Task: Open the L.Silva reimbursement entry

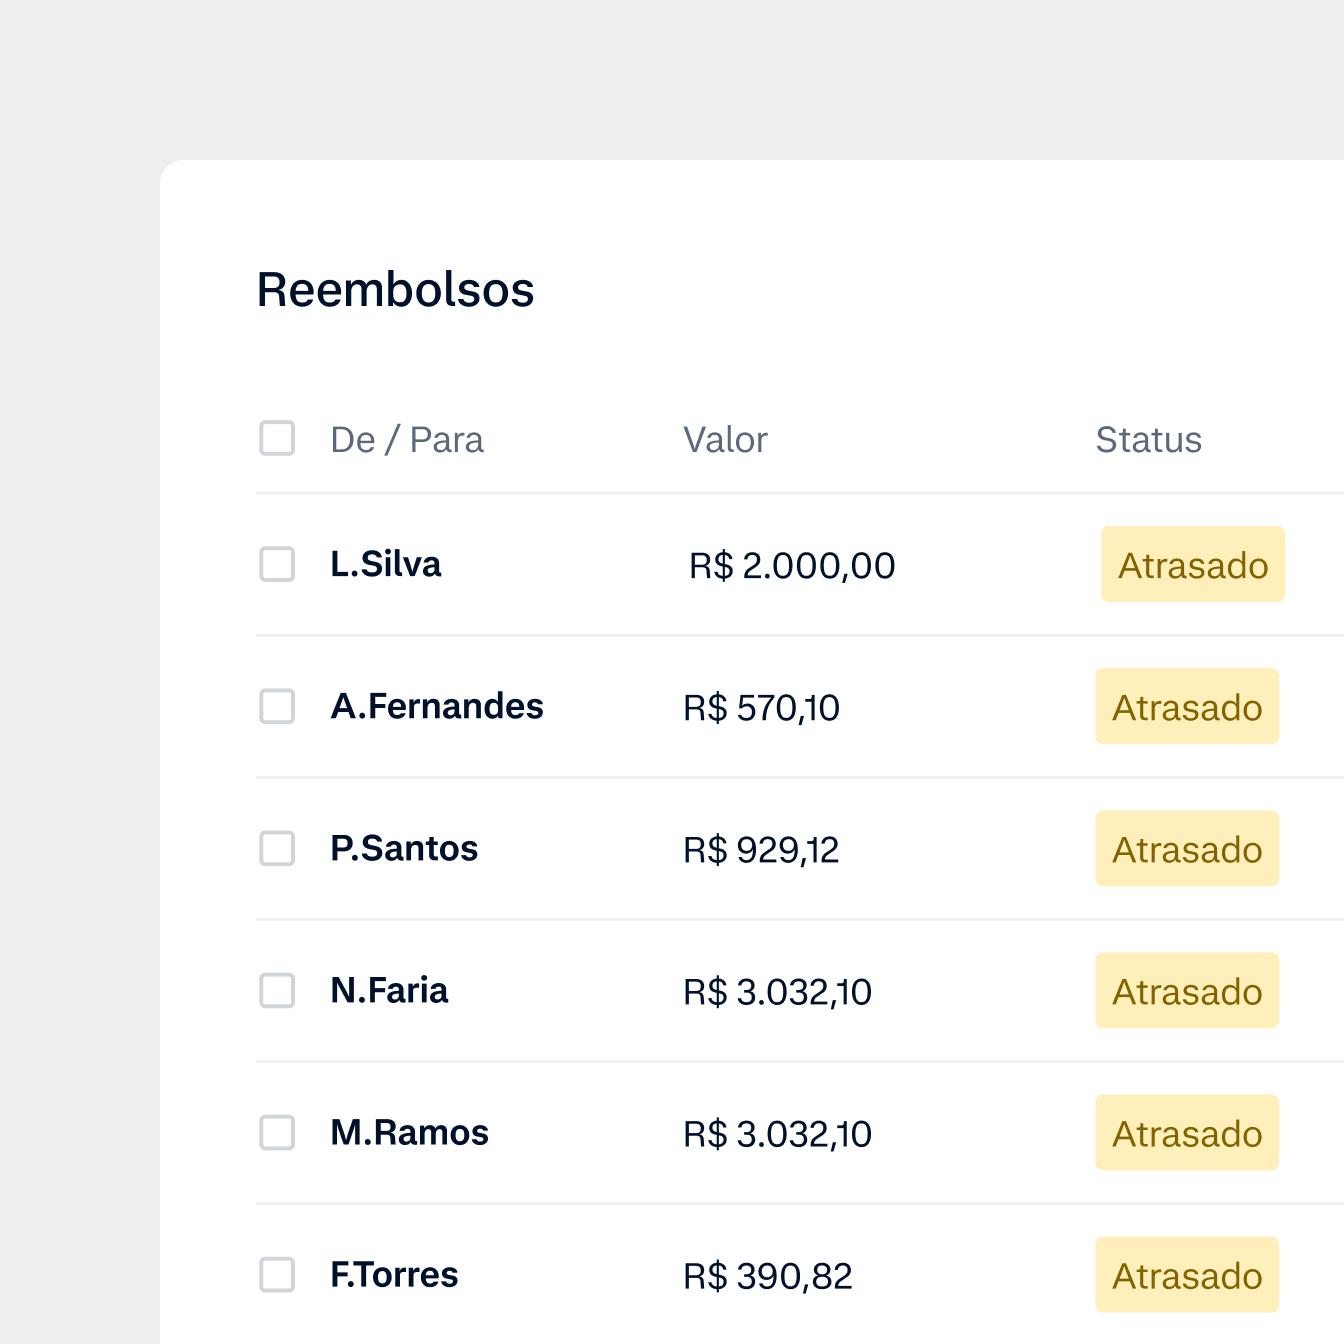Action: (386, 564)
